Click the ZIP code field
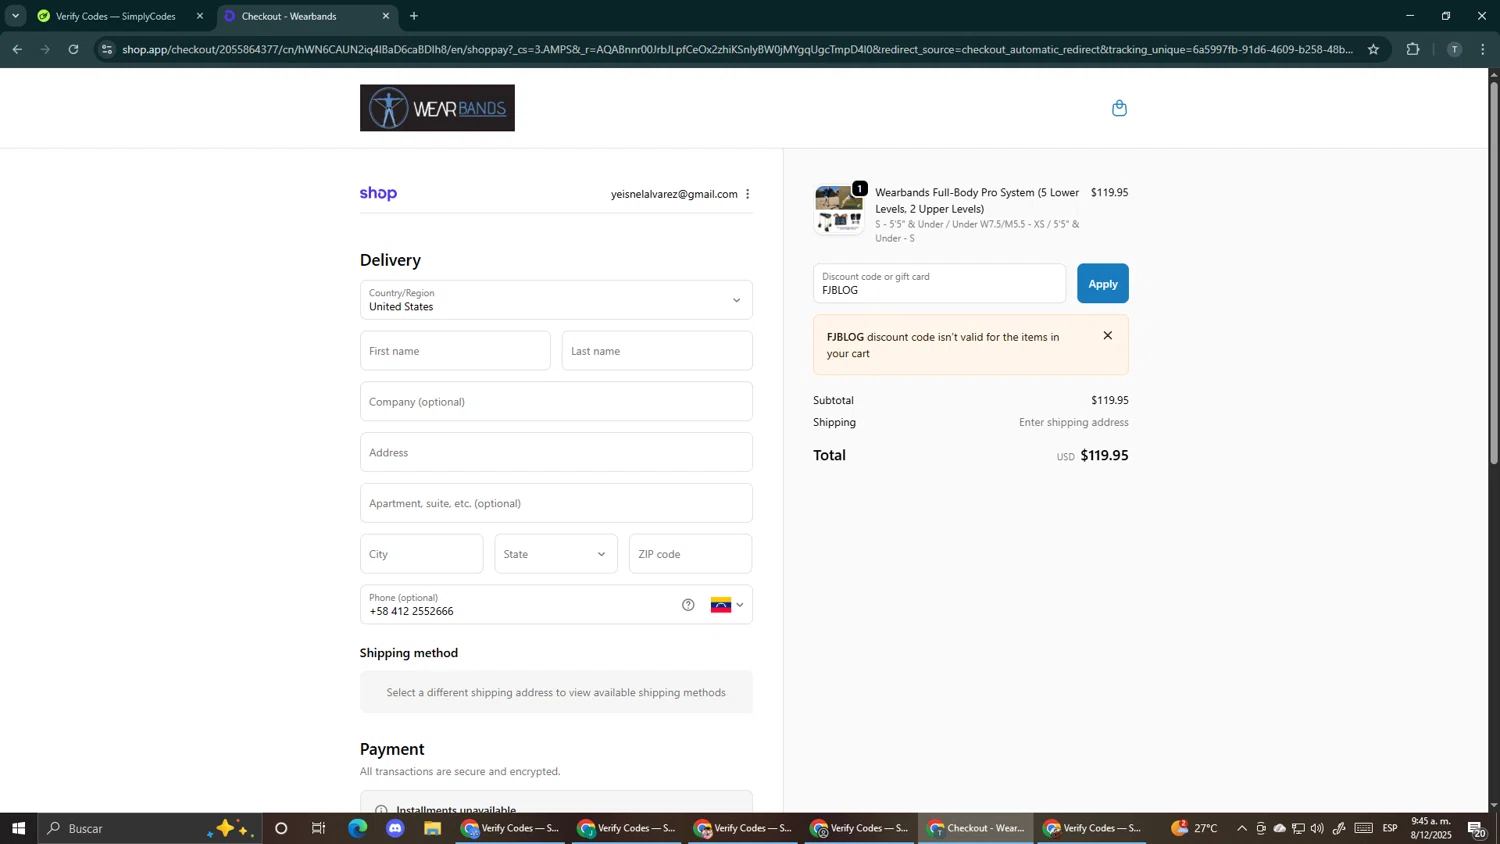 tap(690, 554)
